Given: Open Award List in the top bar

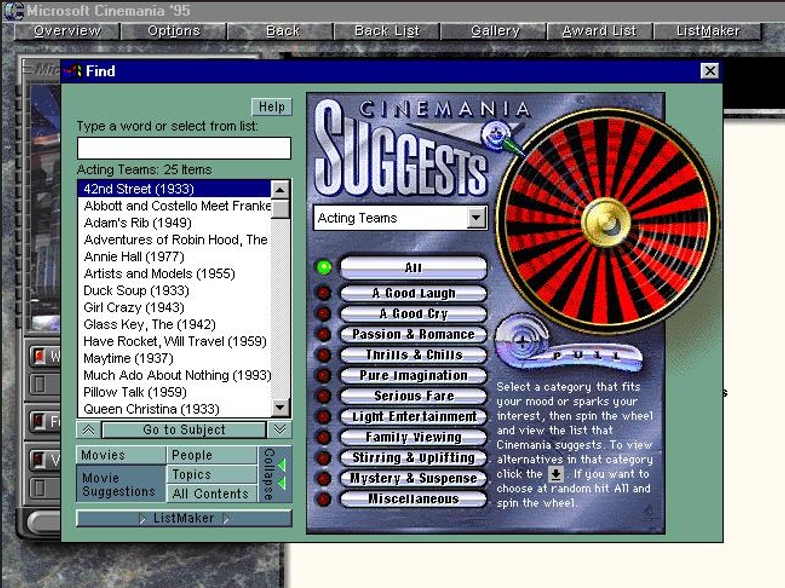Looking at the screenshot, I should [x=599, y=31].
